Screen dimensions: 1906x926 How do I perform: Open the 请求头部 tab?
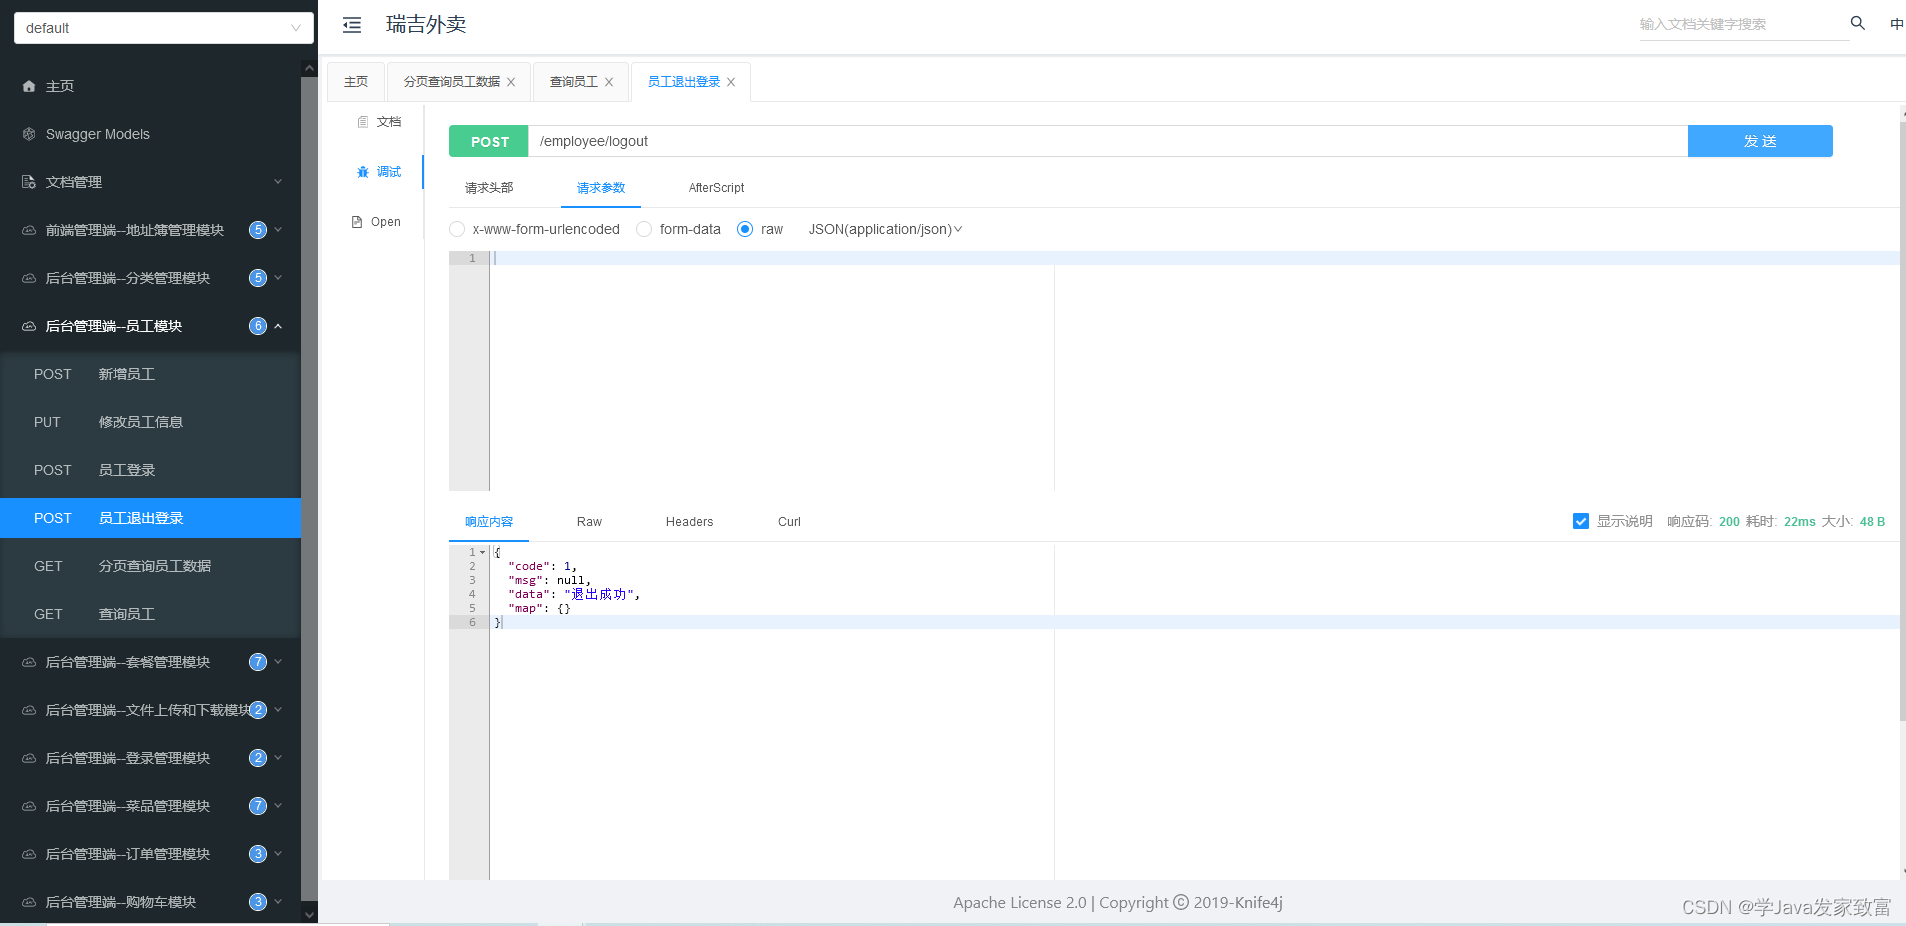(489, 188)
